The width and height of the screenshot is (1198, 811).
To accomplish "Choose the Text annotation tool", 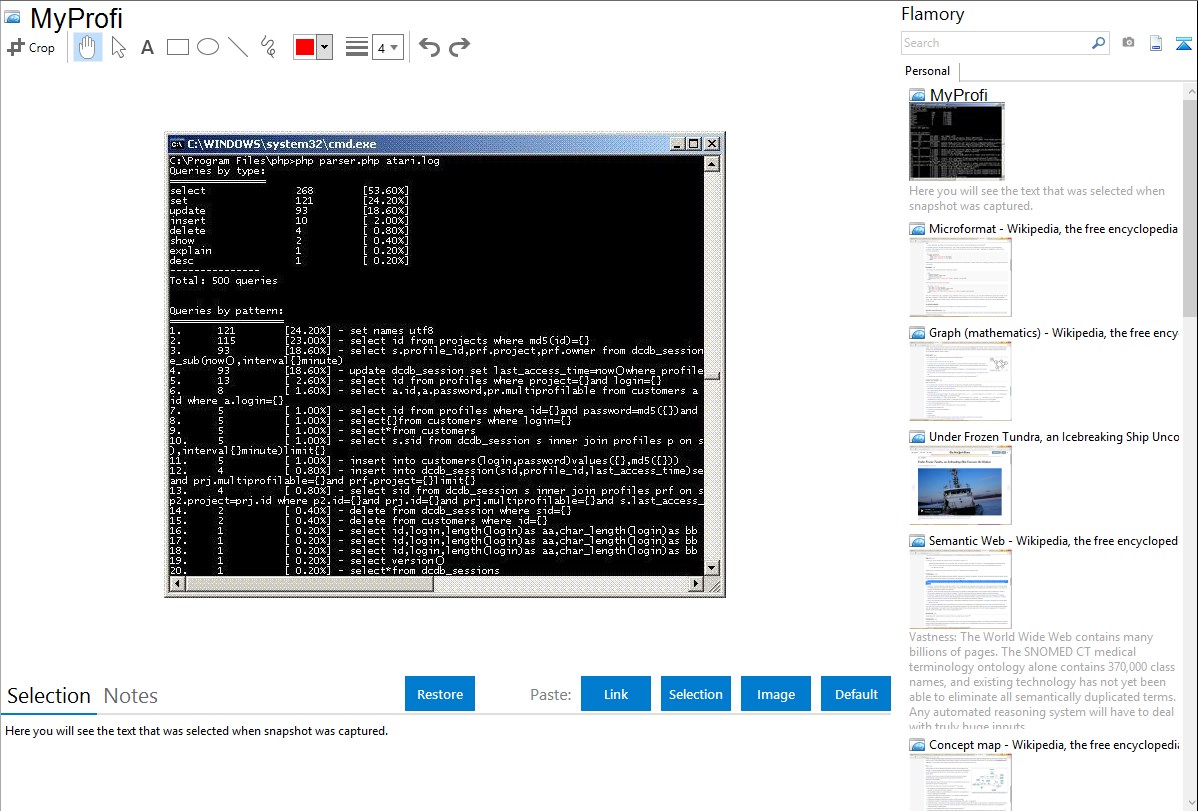I will [x=147, y=47].
